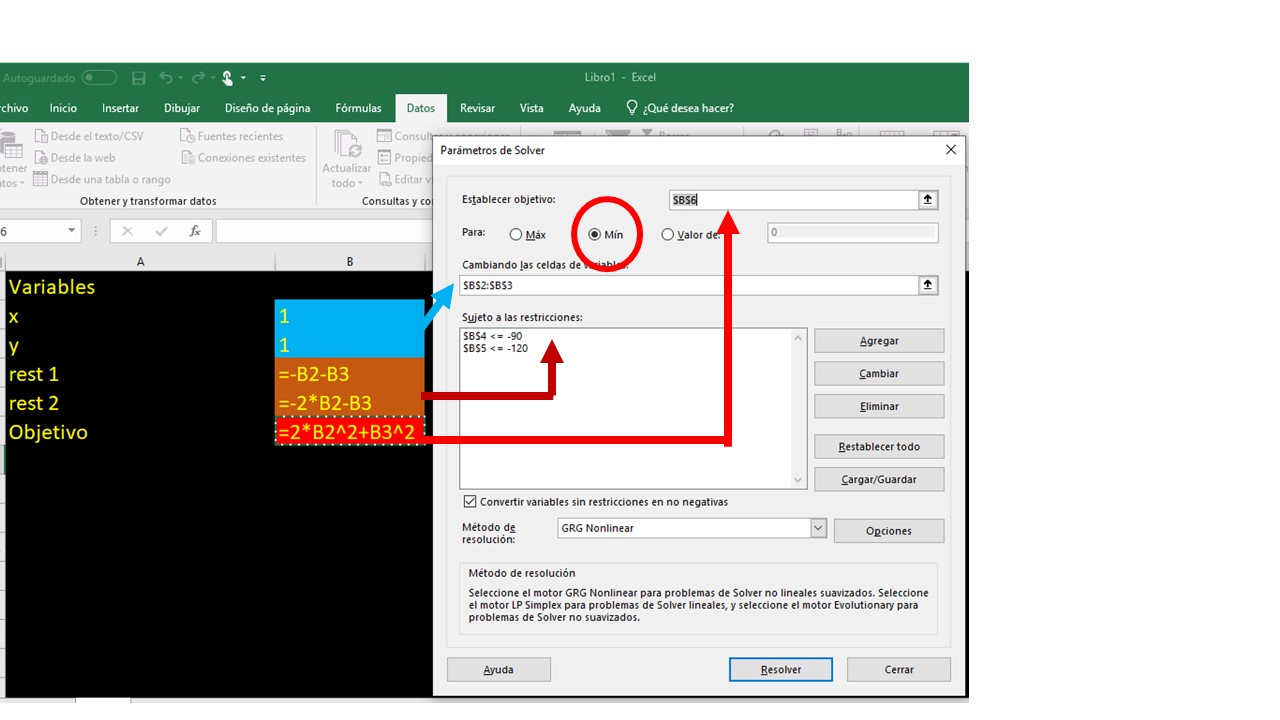Toggle the Autoguardado switch
The height and width of the screenshot is (720, 1280).
[x=99, y=78]
